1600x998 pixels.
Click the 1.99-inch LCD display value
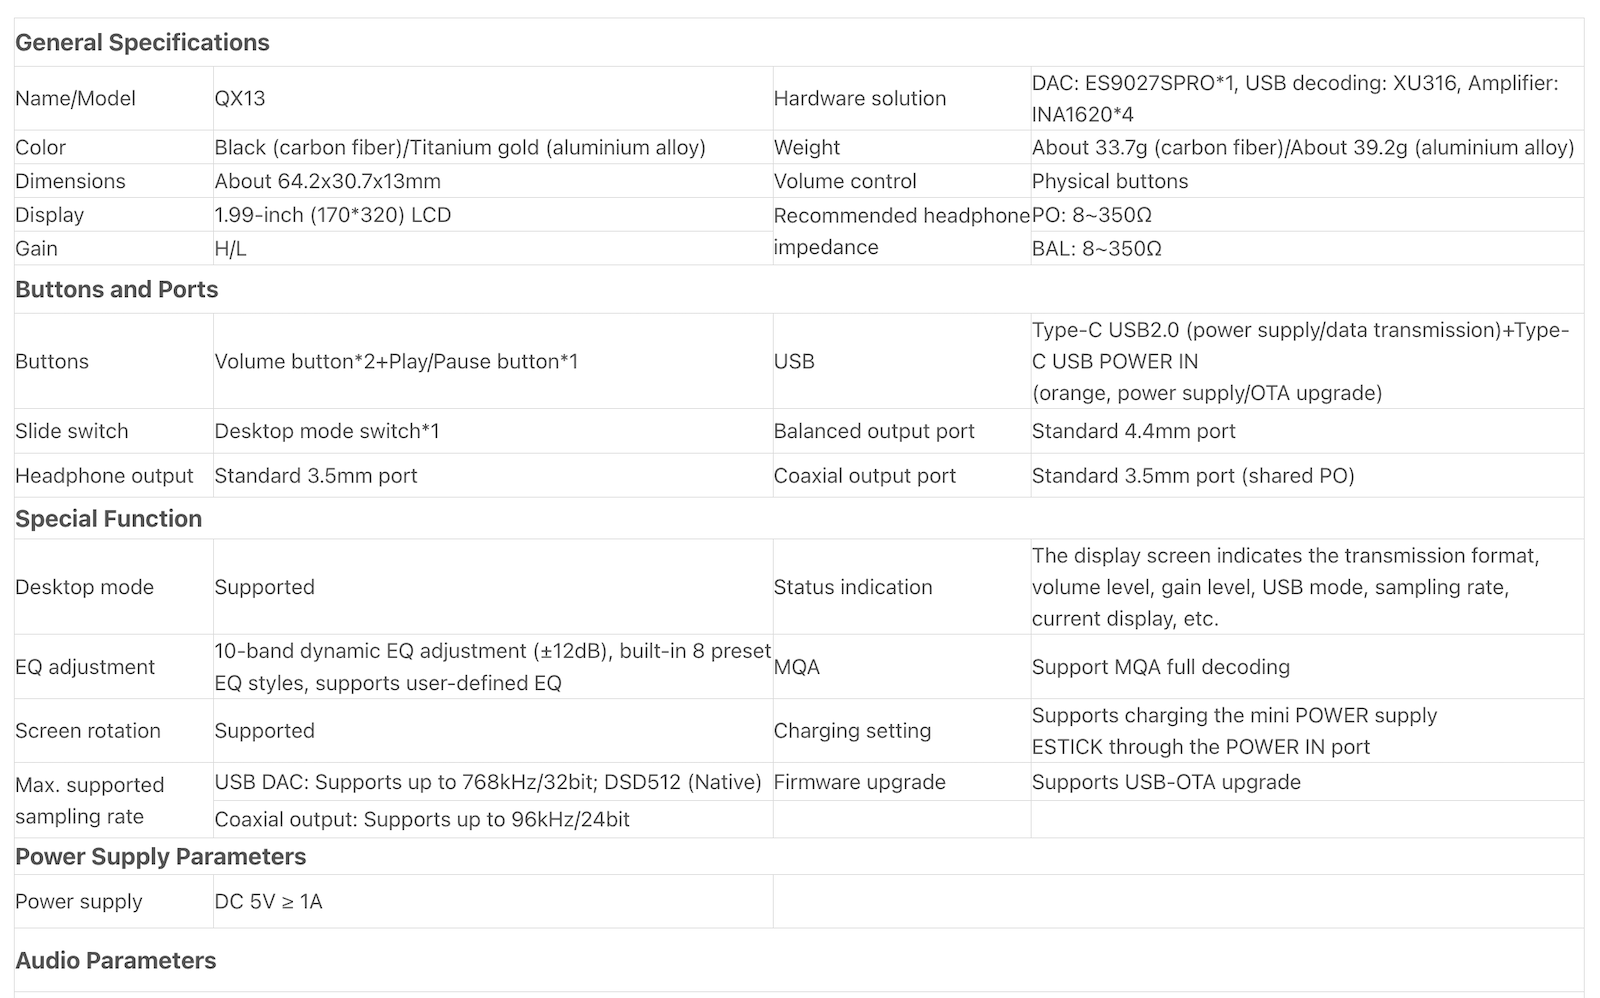(x=332, y=215)
